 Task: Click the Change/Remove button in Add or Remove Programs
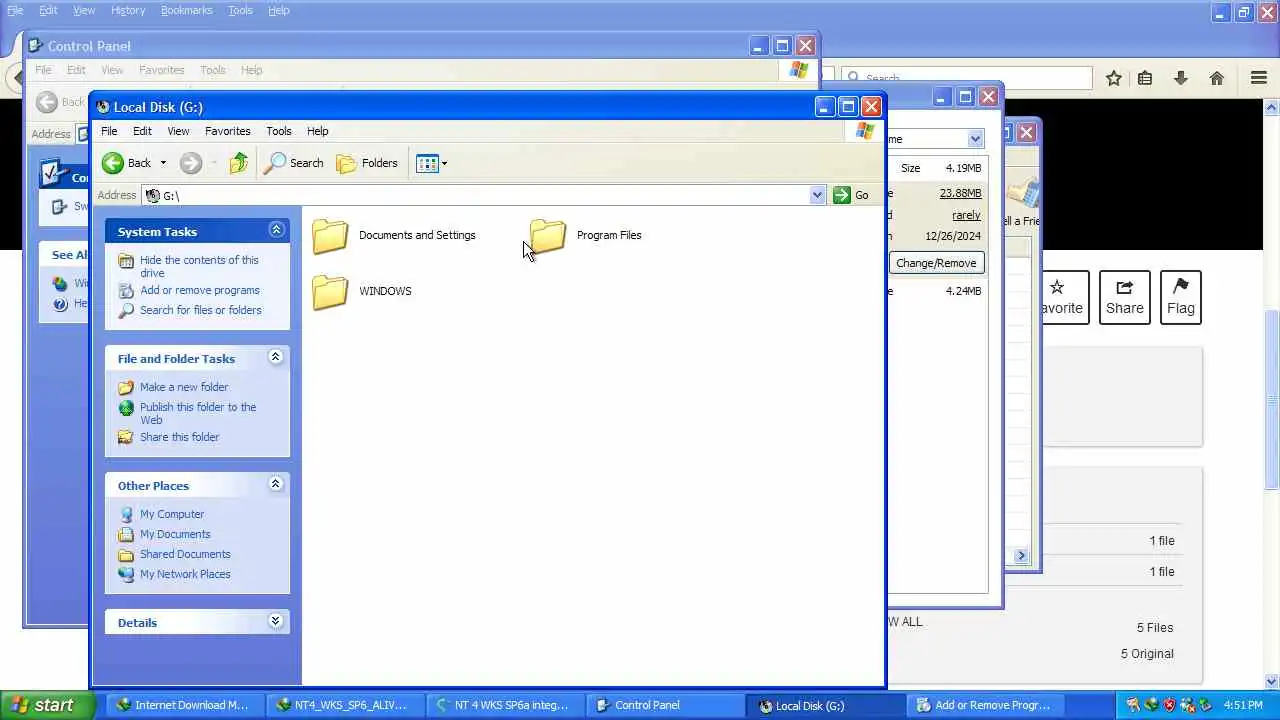936,263
